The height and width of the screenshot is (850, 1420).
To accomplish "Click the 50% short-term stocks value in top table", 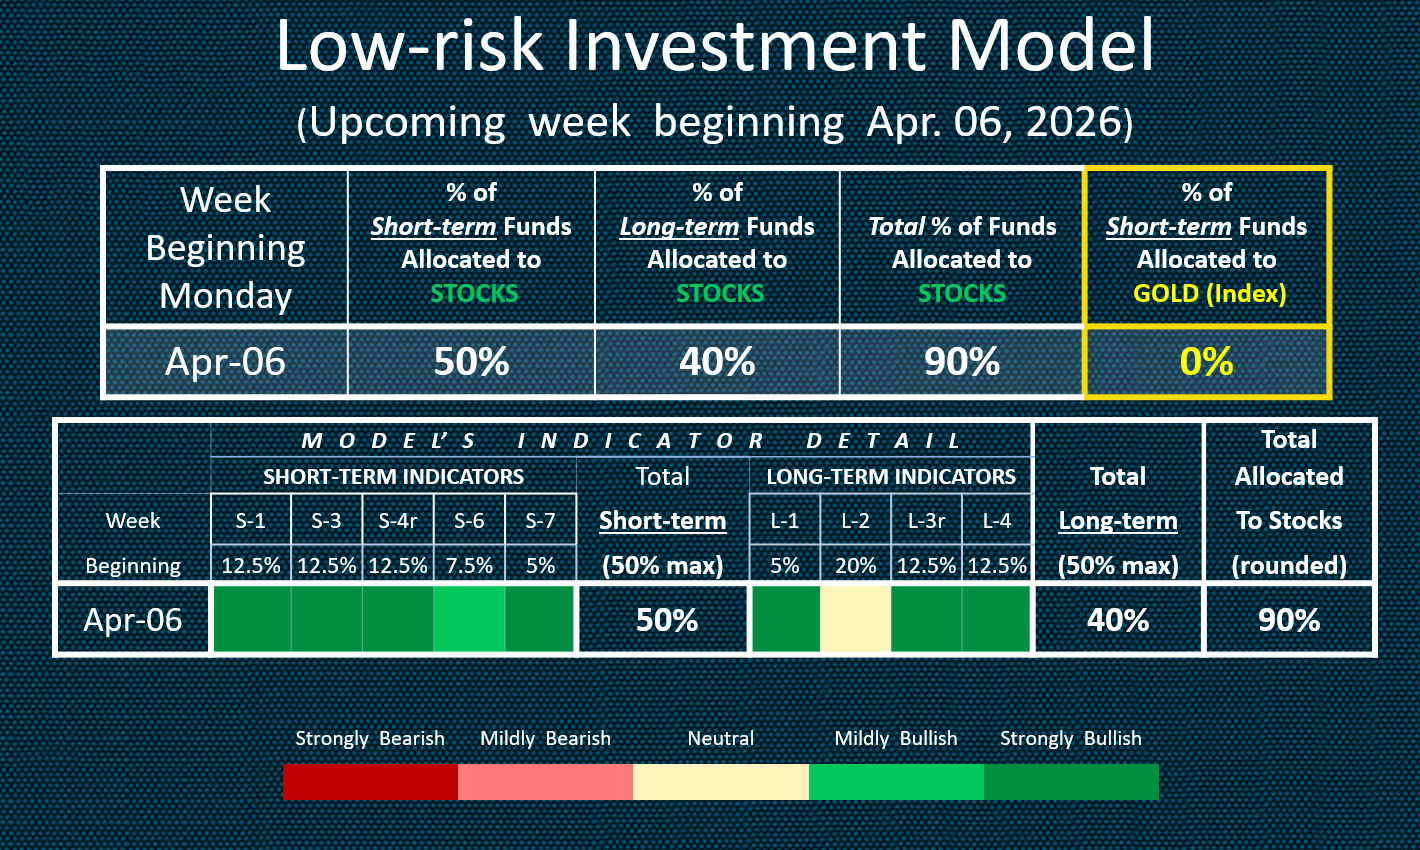I will pos(471,362).
